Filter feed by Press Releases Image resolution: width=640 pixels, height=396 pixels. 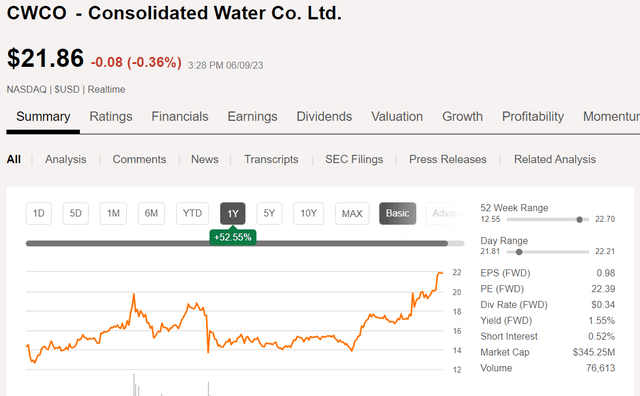pyautogui.click(x=448, y=159)
